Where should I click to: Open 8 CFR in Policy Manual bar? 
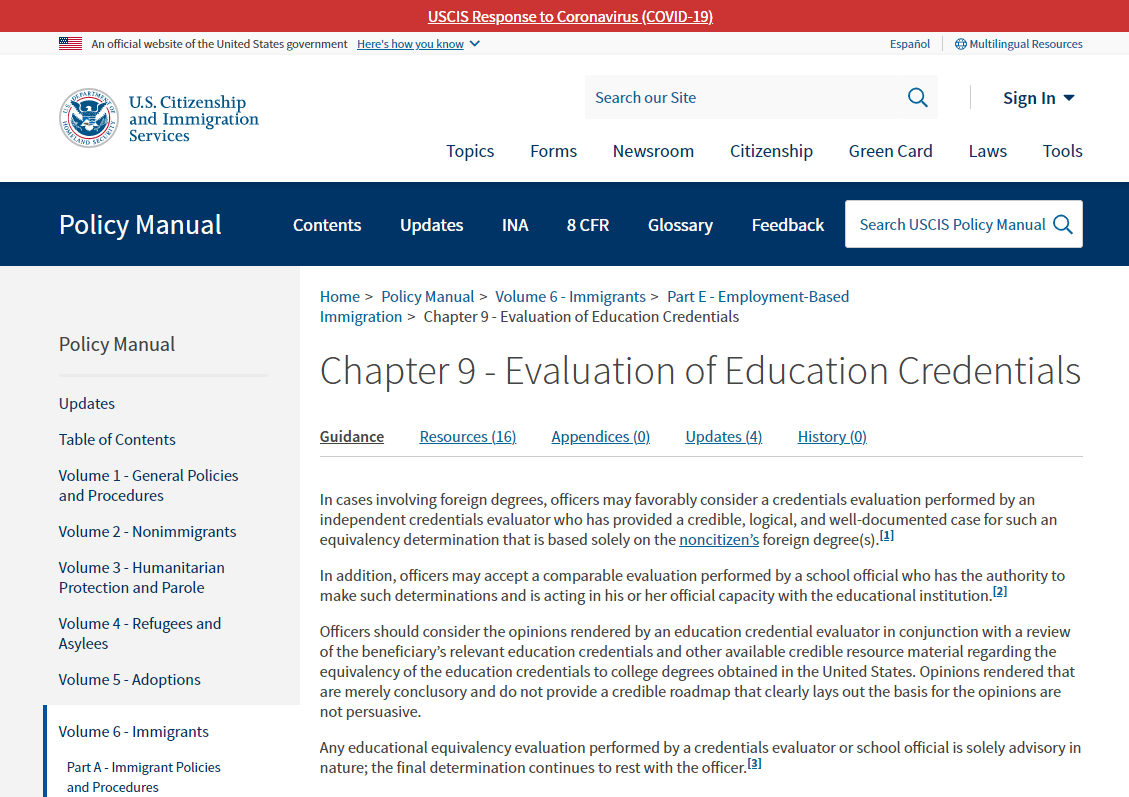click(588, 225)
